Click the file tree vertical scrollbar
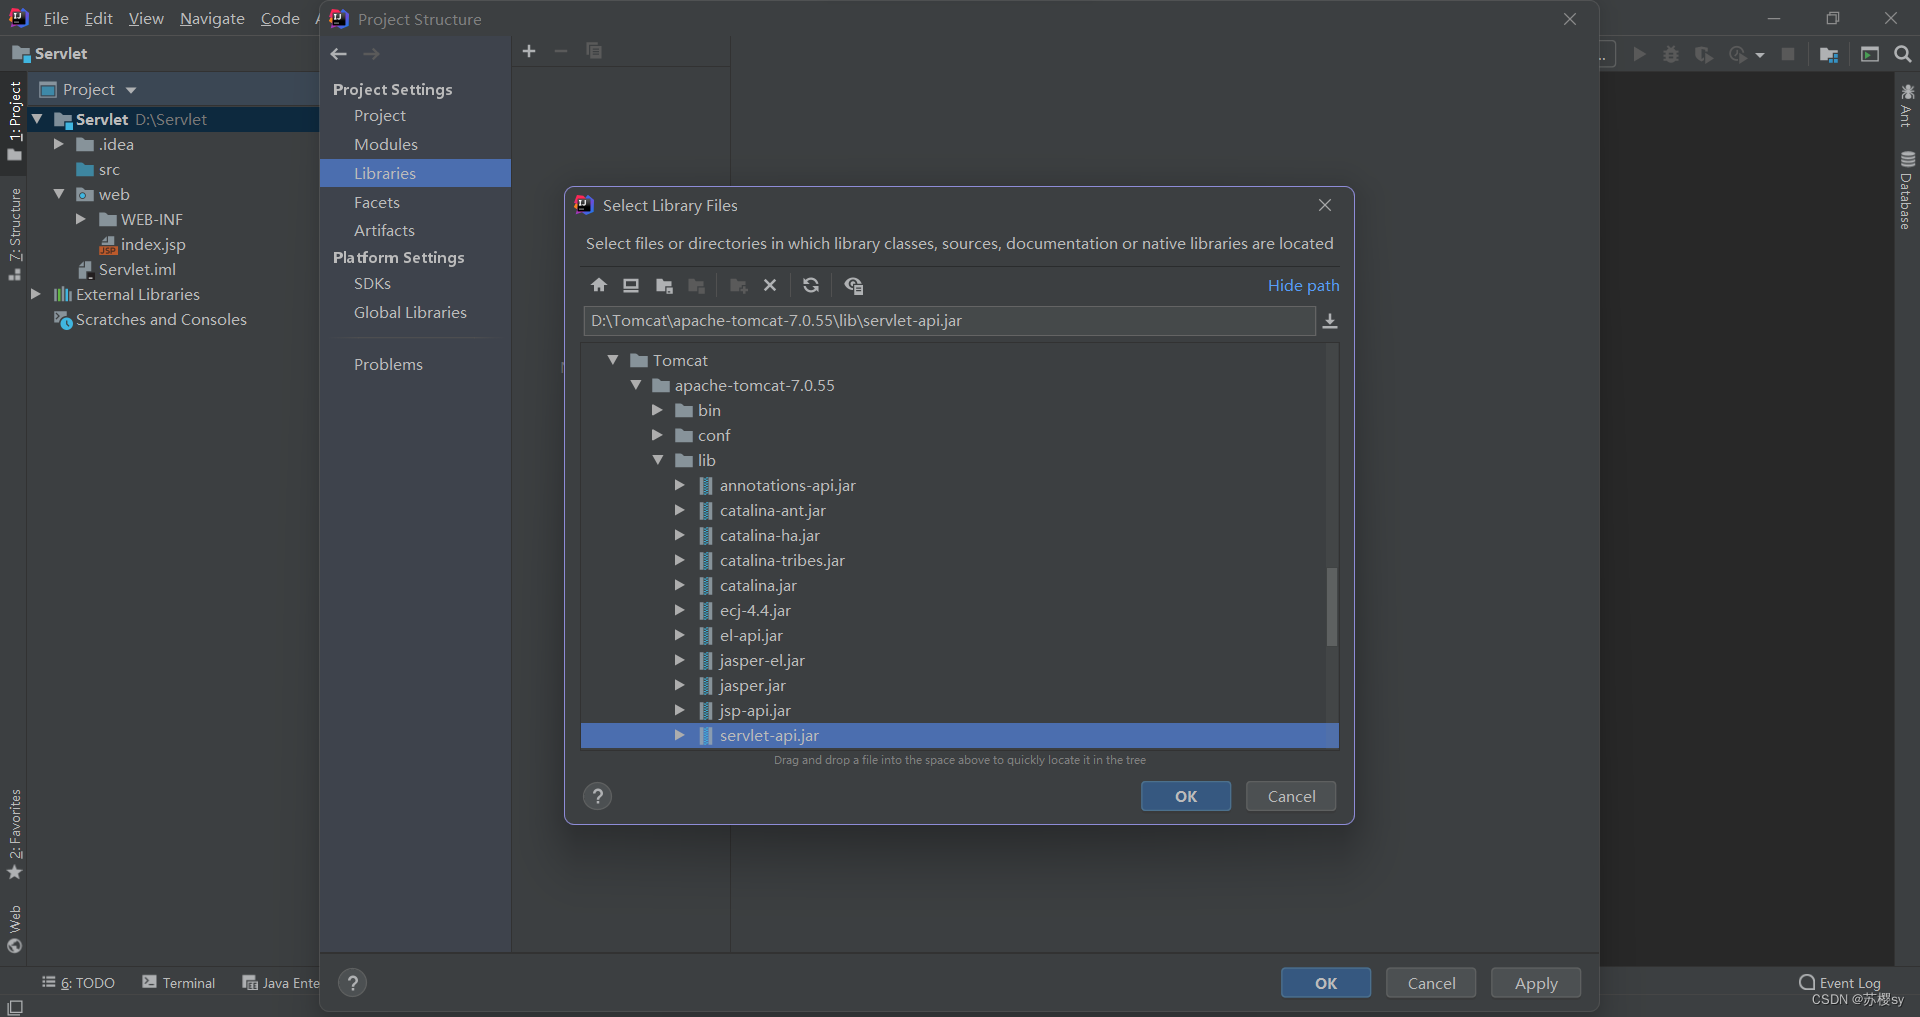This screenshot has height=1017, width=1920. pos(1332,607)
